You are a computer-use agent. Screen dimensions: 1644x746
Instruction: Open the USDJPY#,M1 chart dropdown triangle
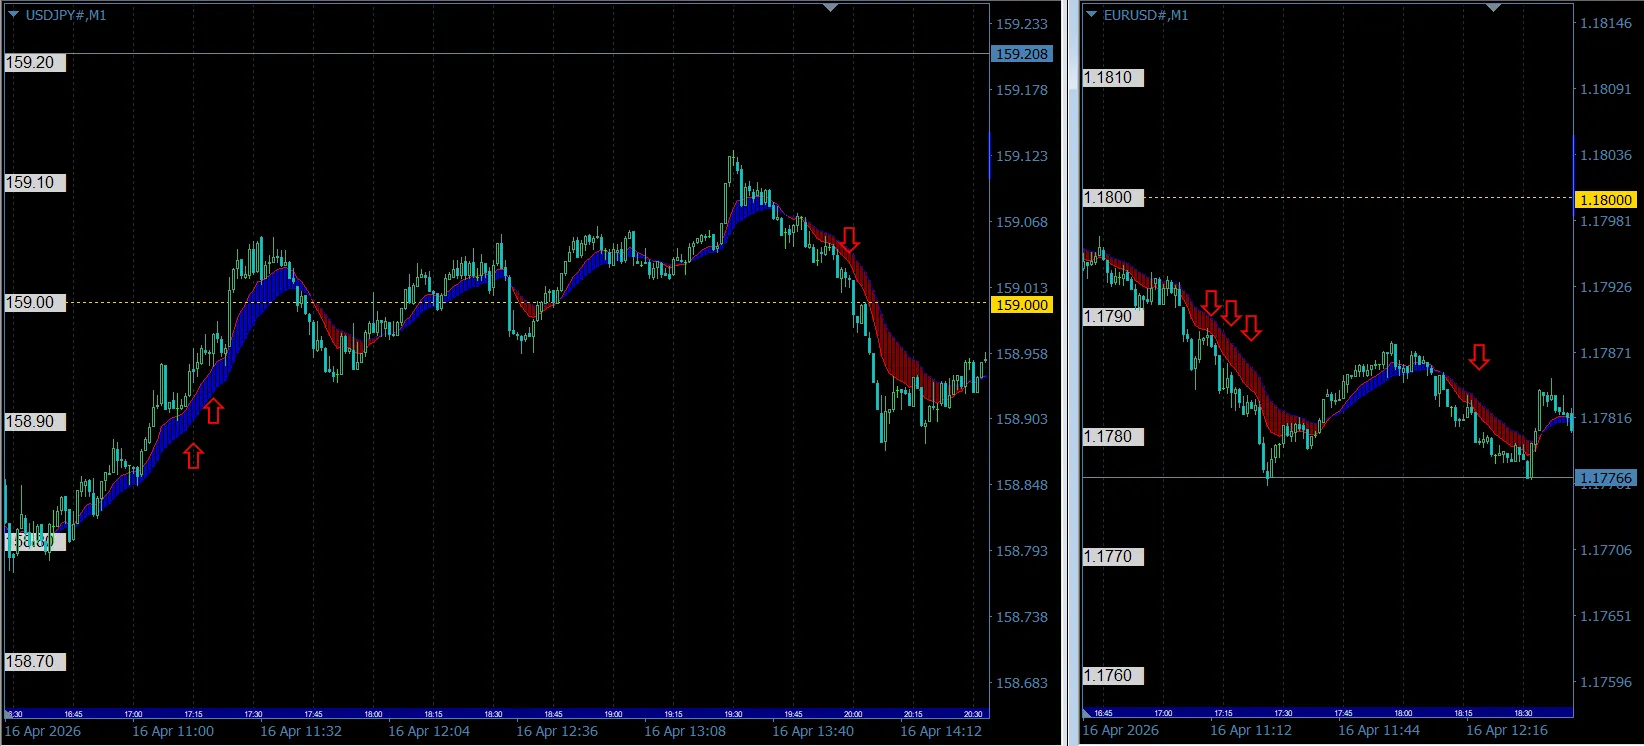pos(13,15)
